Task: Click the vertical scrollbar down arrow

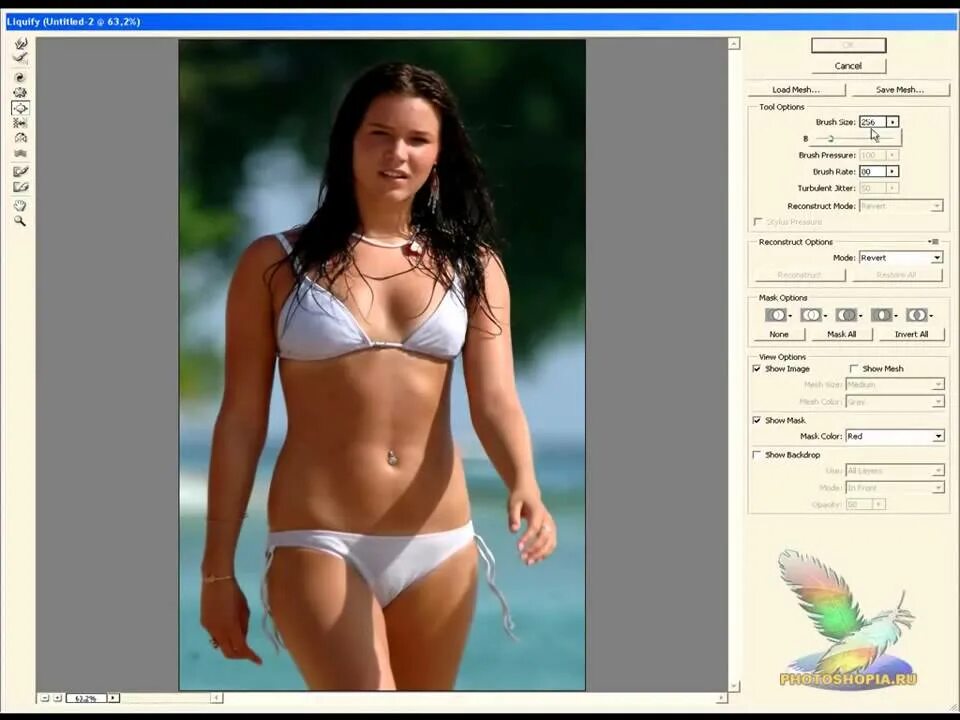Action: (x=734, y=686)
